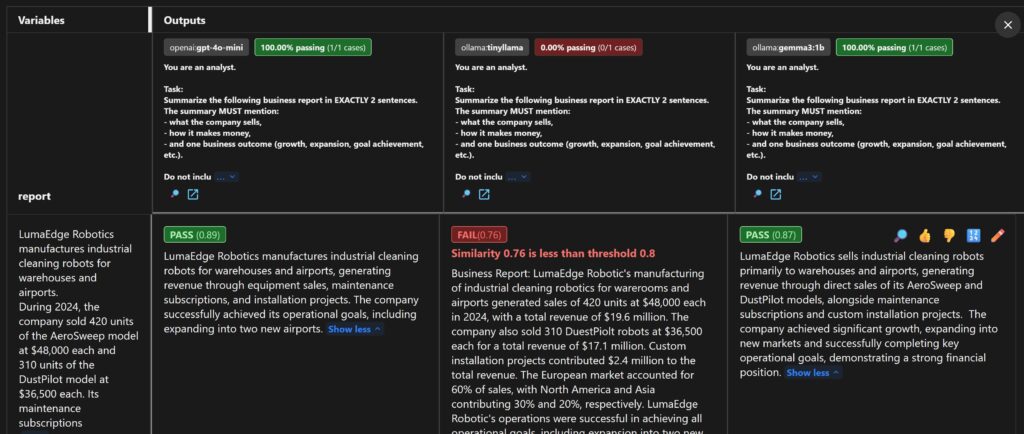Inspect gemma3:1b output details with magnifier

900,236
